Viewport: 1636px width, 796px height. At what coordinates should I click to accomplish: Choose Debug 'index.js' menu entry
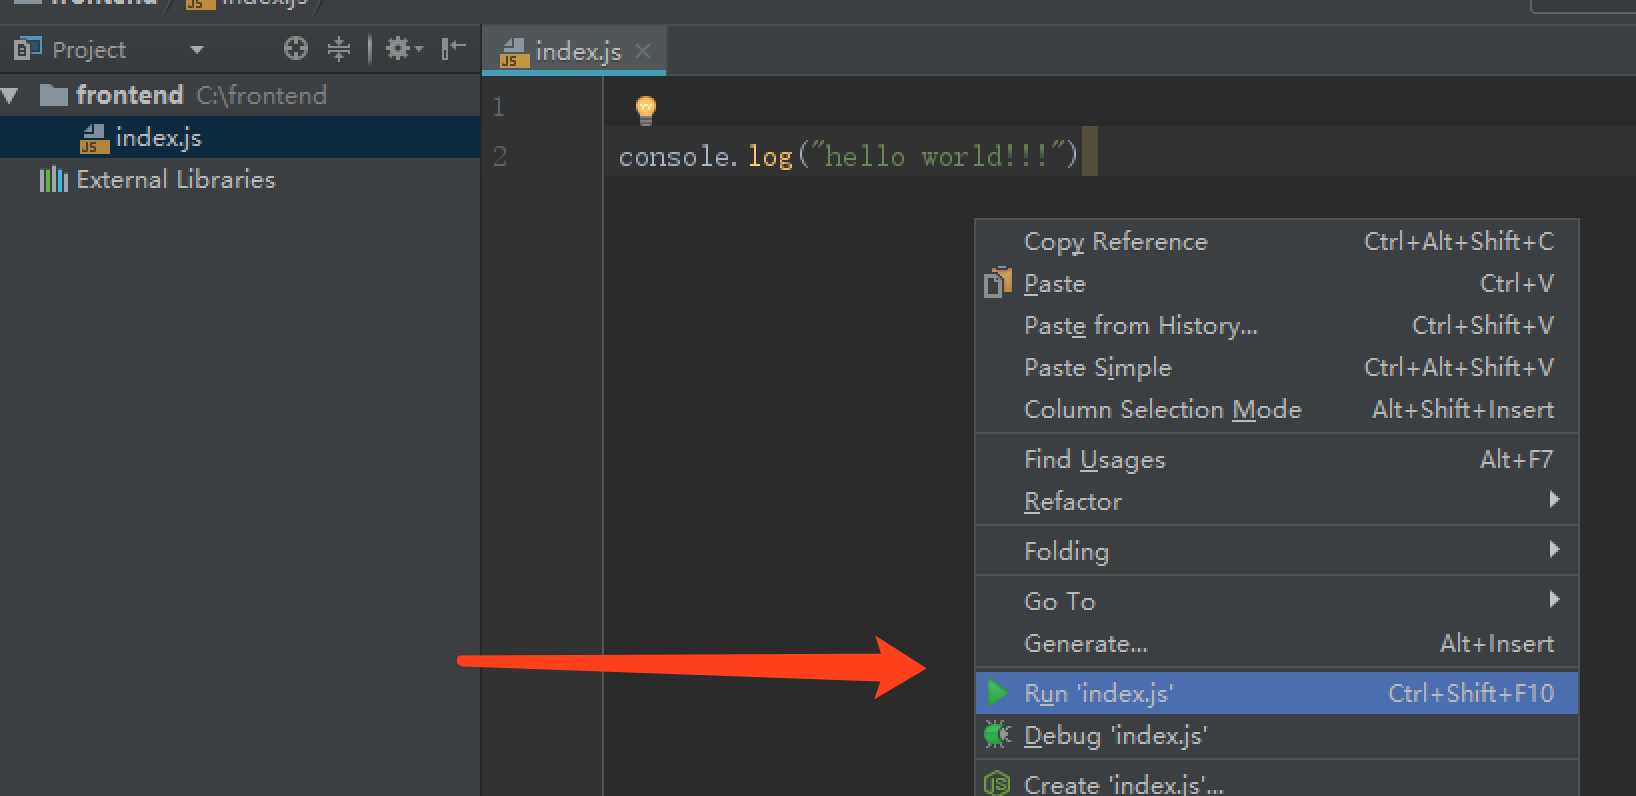[1277, 736]
